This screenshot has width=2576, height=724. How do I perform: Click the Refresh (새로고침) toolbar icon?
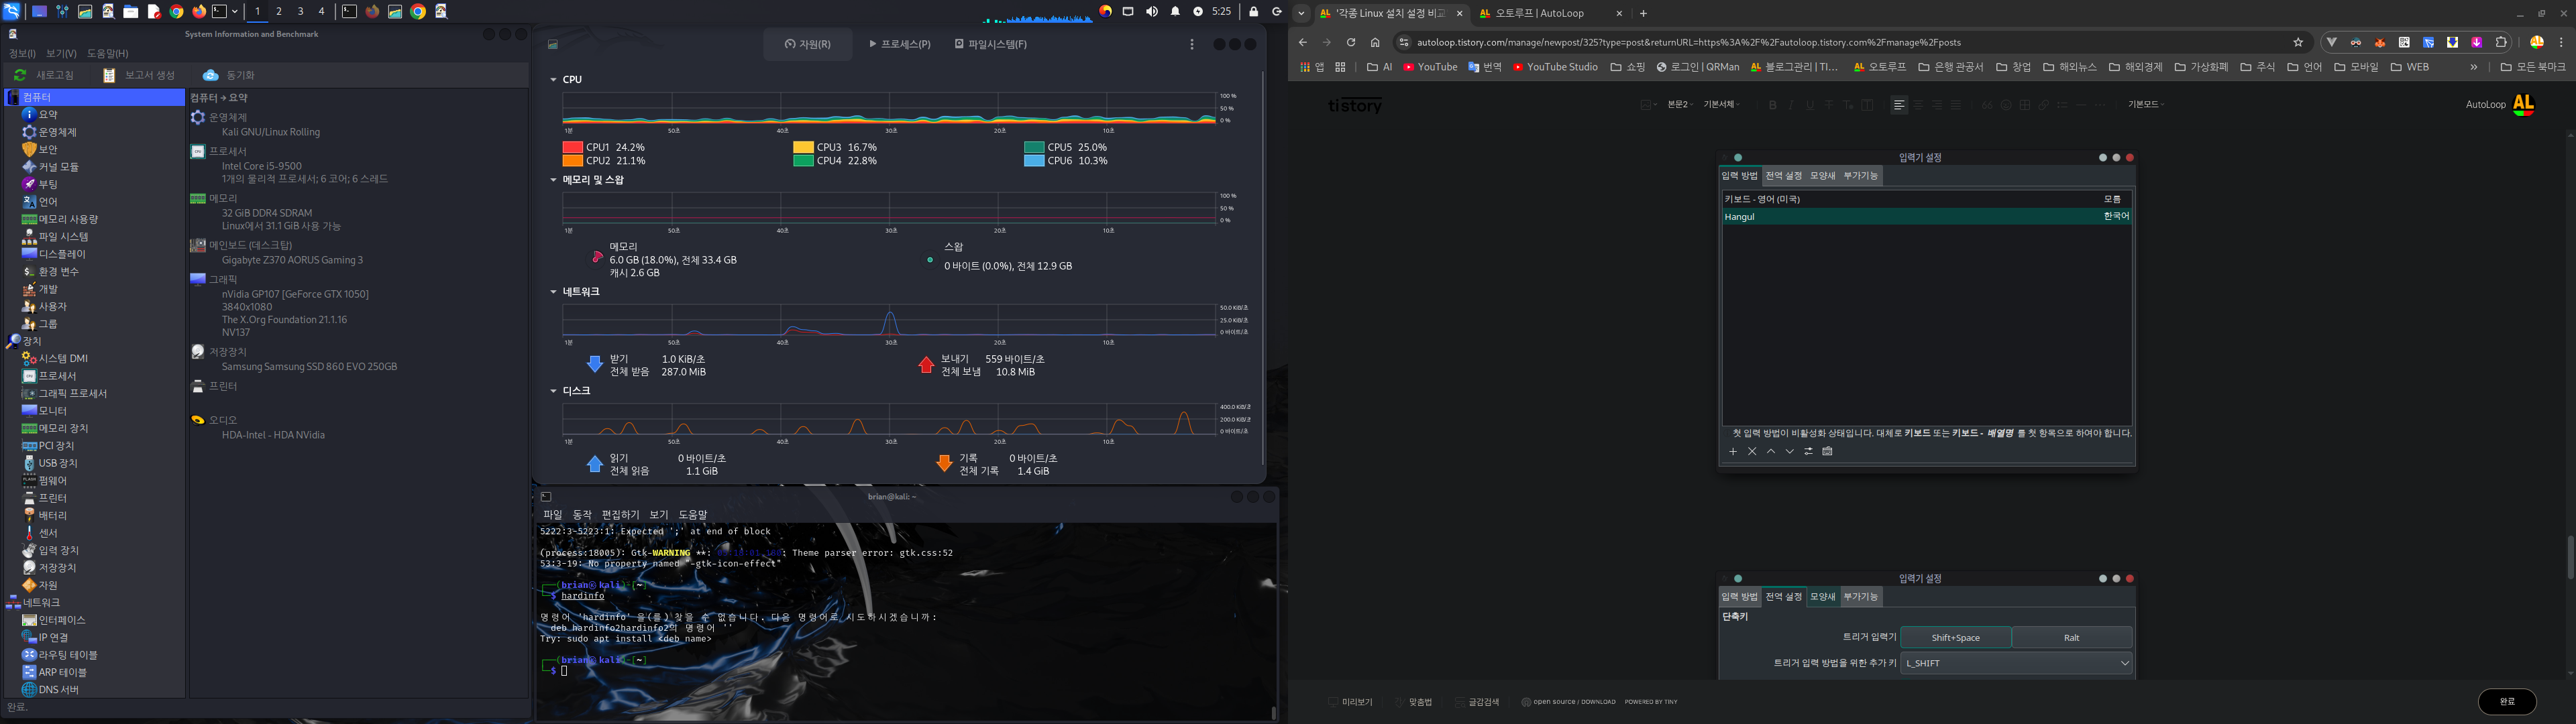click(20, 75)
